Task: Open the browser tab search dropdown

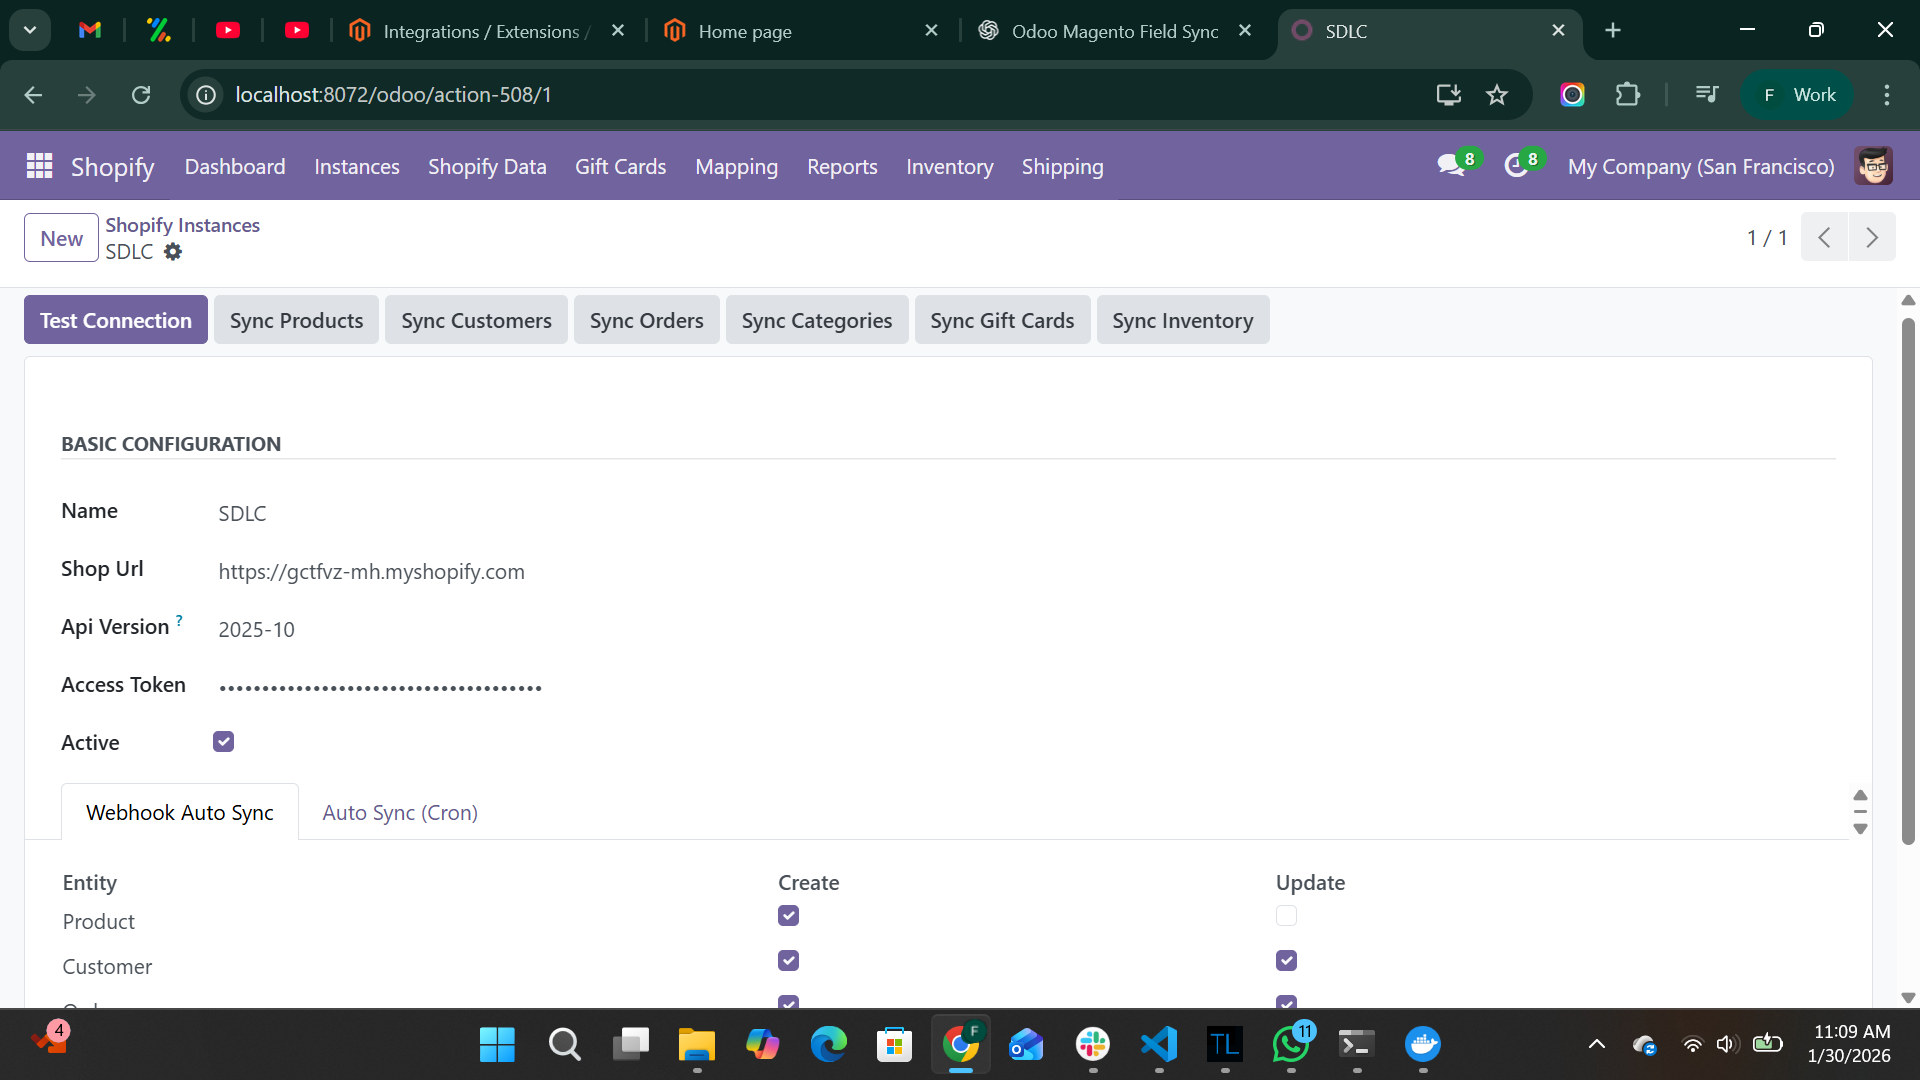Action: (29, 30)
